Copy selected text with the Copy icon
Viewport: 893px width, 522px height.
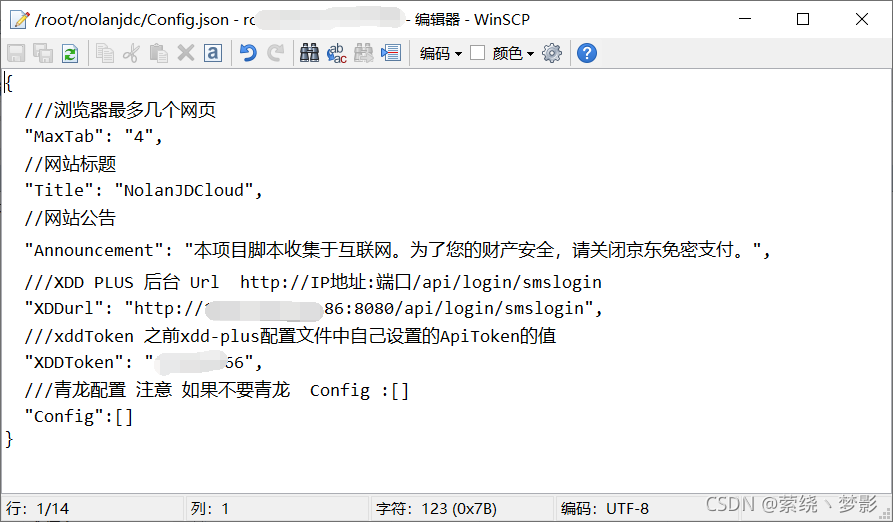(x=104, y=54)
